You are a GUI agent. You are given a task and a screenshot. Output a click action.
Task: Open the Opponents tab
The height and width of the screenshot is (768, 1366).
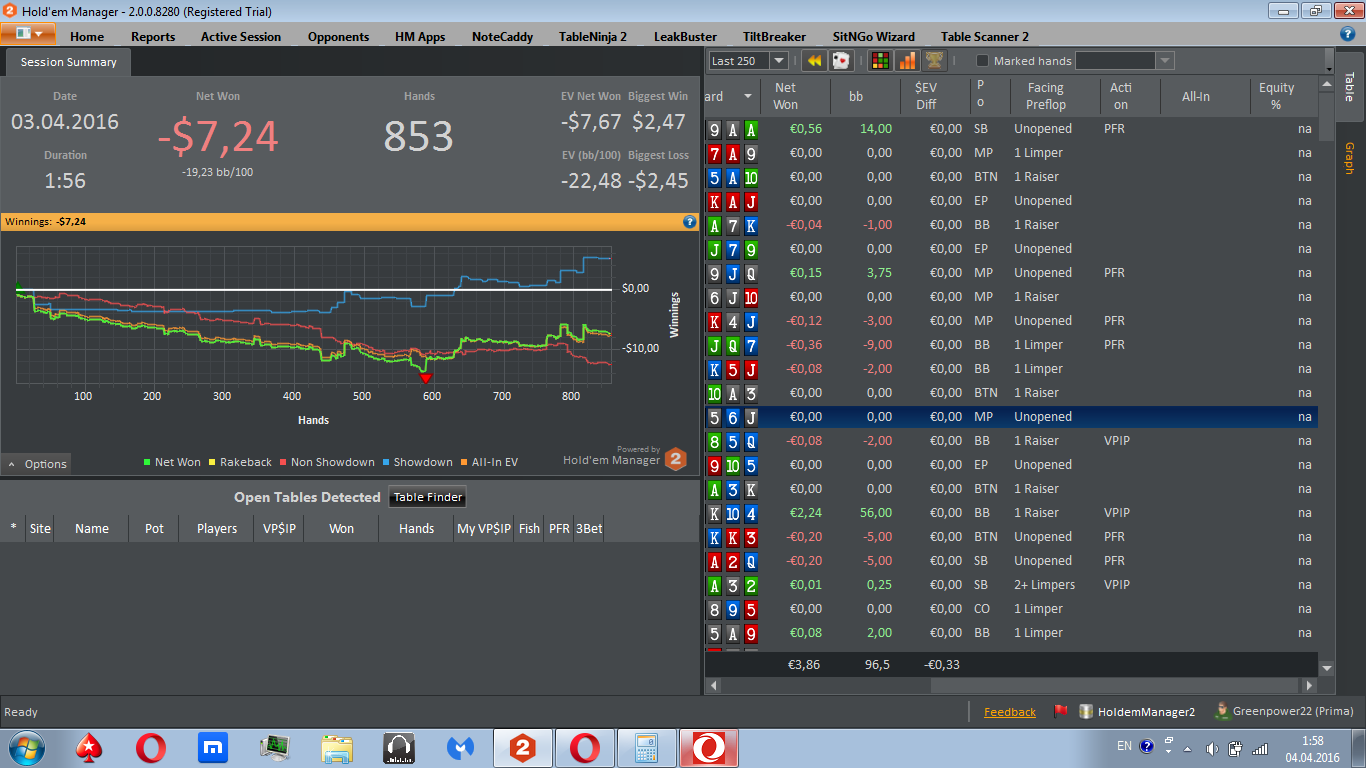point(338,36)
